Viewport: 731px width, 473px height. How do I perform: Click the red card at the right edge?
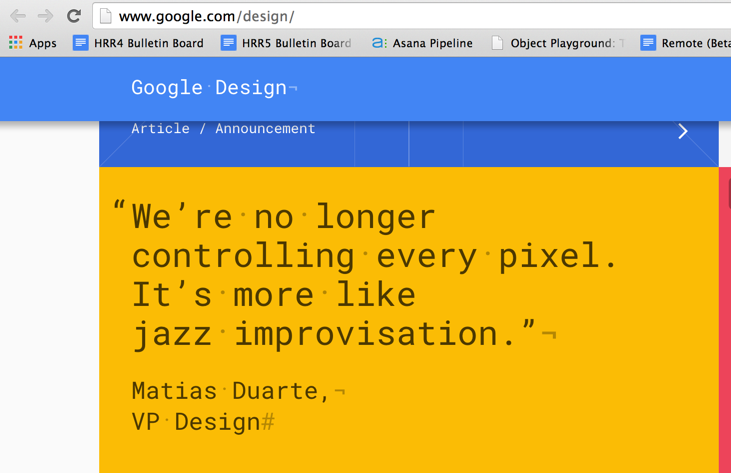click(x=725, y=320)
